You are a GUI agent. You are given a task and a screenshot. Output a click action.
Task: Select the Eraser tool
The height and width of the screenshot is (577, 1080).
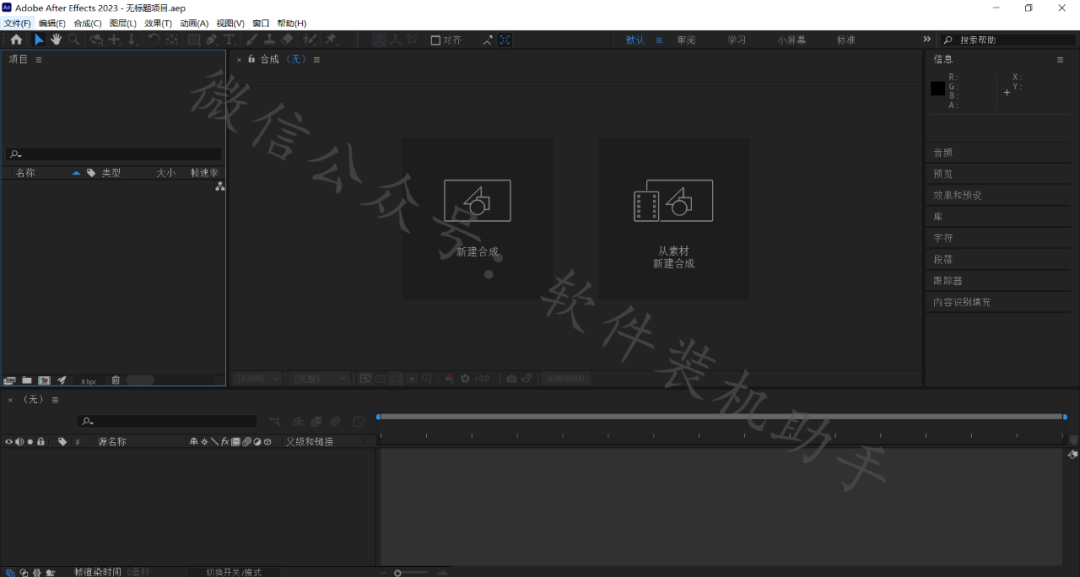pos(287,39)
